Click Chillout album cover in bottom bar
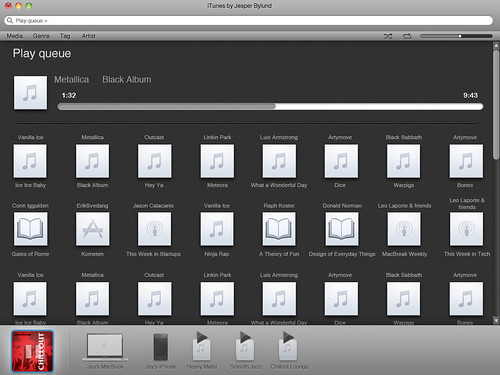The height and width of the screenshot is (375, 500). [x=32, y=351]
